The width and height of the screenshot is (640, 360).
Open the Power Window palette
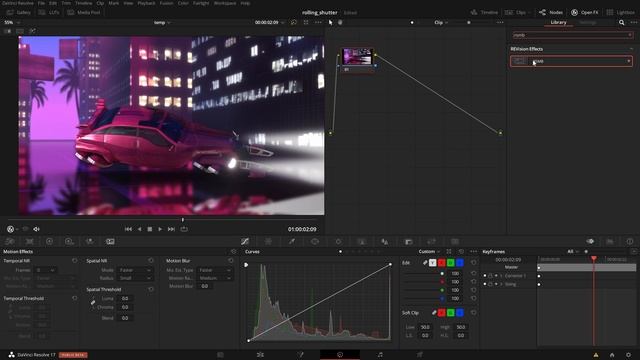[x=315, y=242]
